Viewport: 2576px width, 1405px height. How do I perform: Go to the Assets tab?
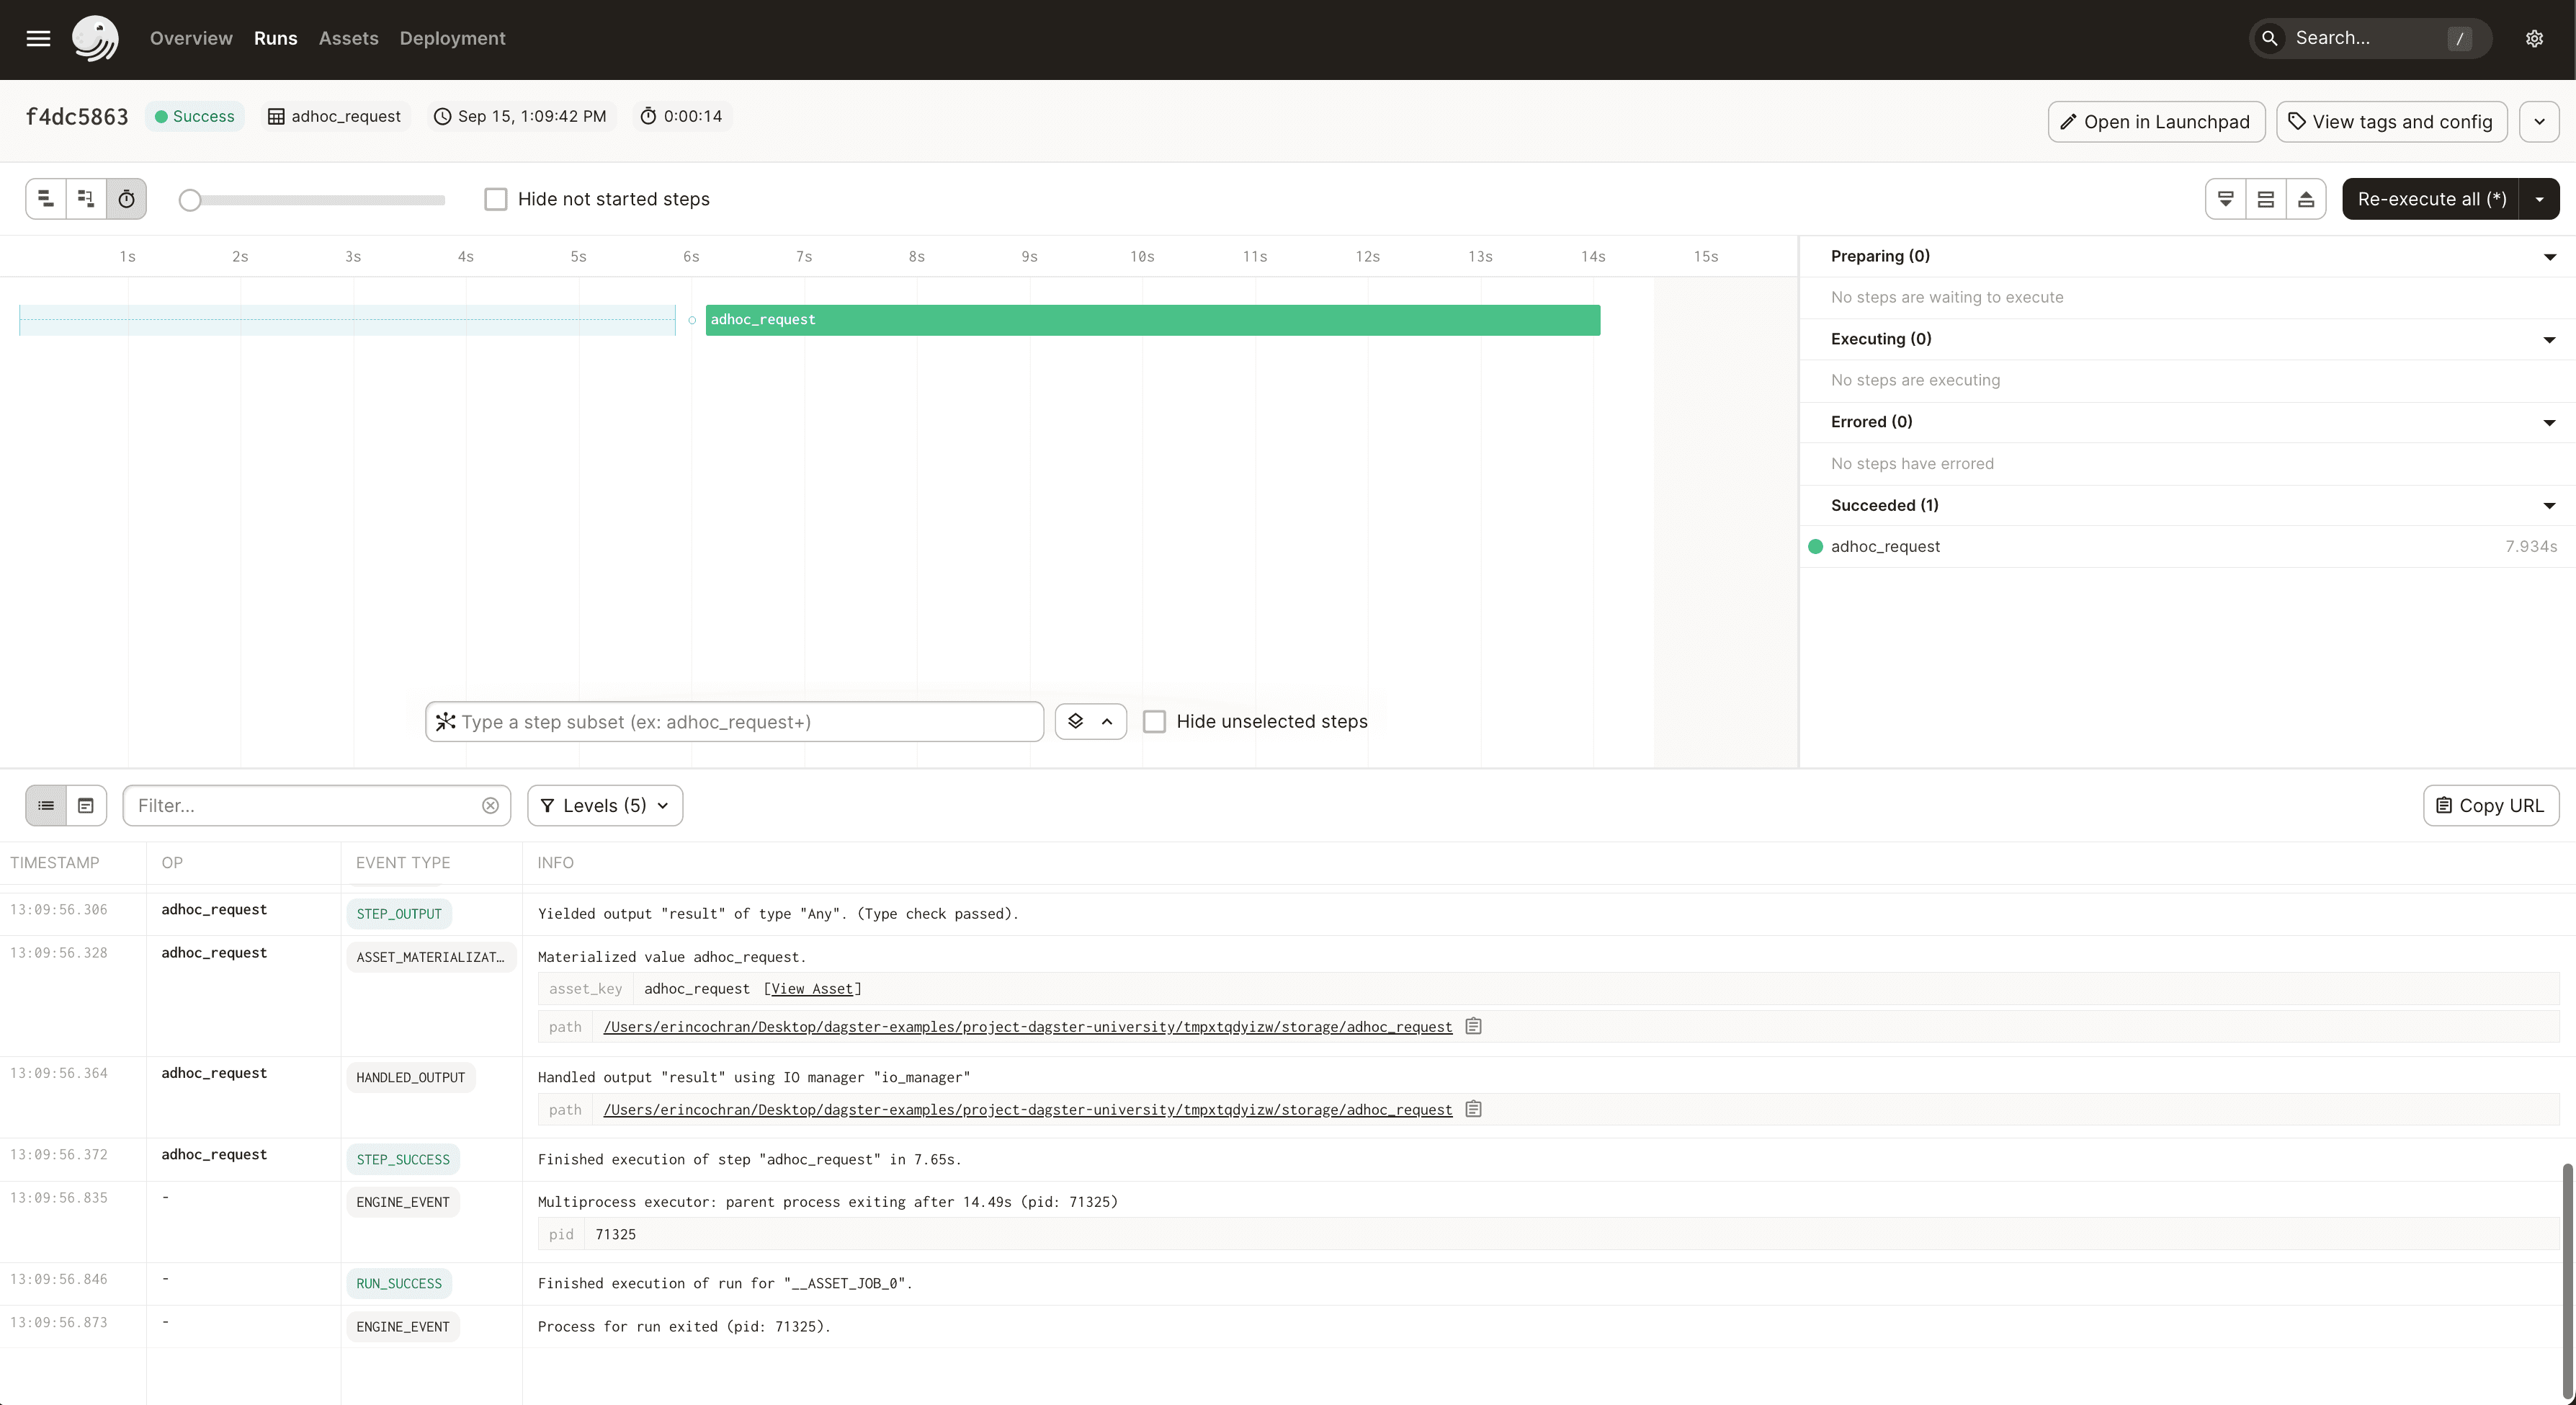[x=348, y=38]
